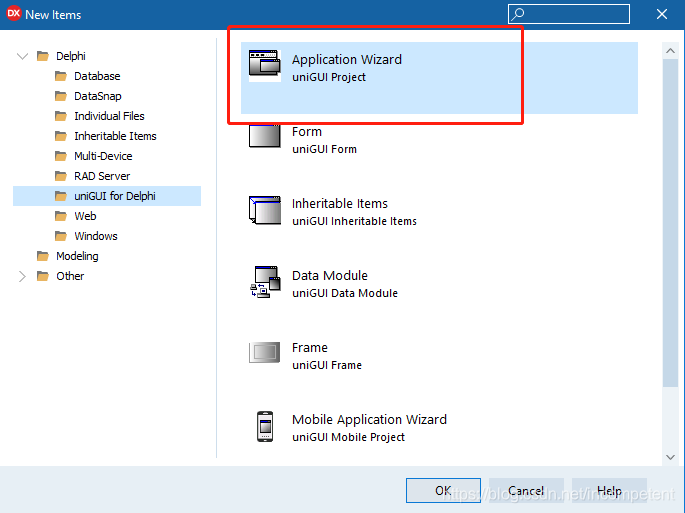Click the Cancel button
Screen dimensions: 685x513
pyautogui.click(x=526, y=490)
